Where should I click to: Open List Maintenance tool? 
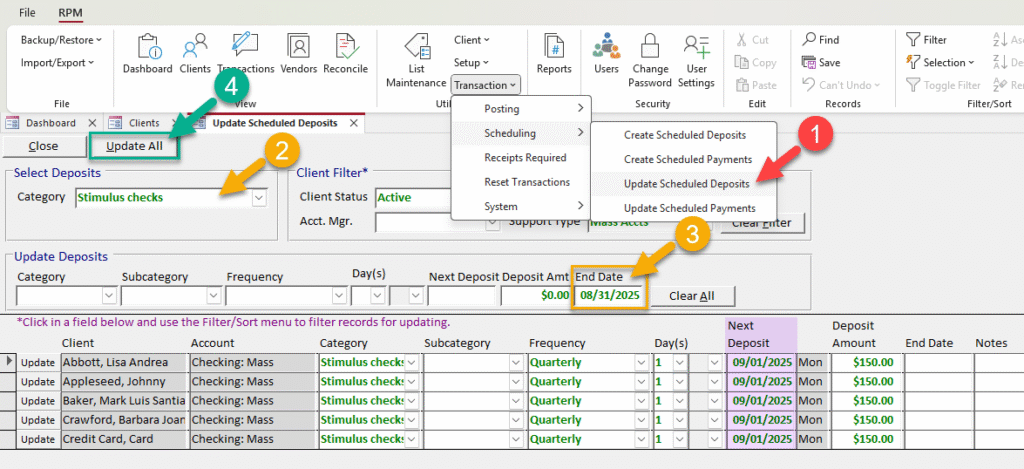pyautogui.click(x=416, y=59)
